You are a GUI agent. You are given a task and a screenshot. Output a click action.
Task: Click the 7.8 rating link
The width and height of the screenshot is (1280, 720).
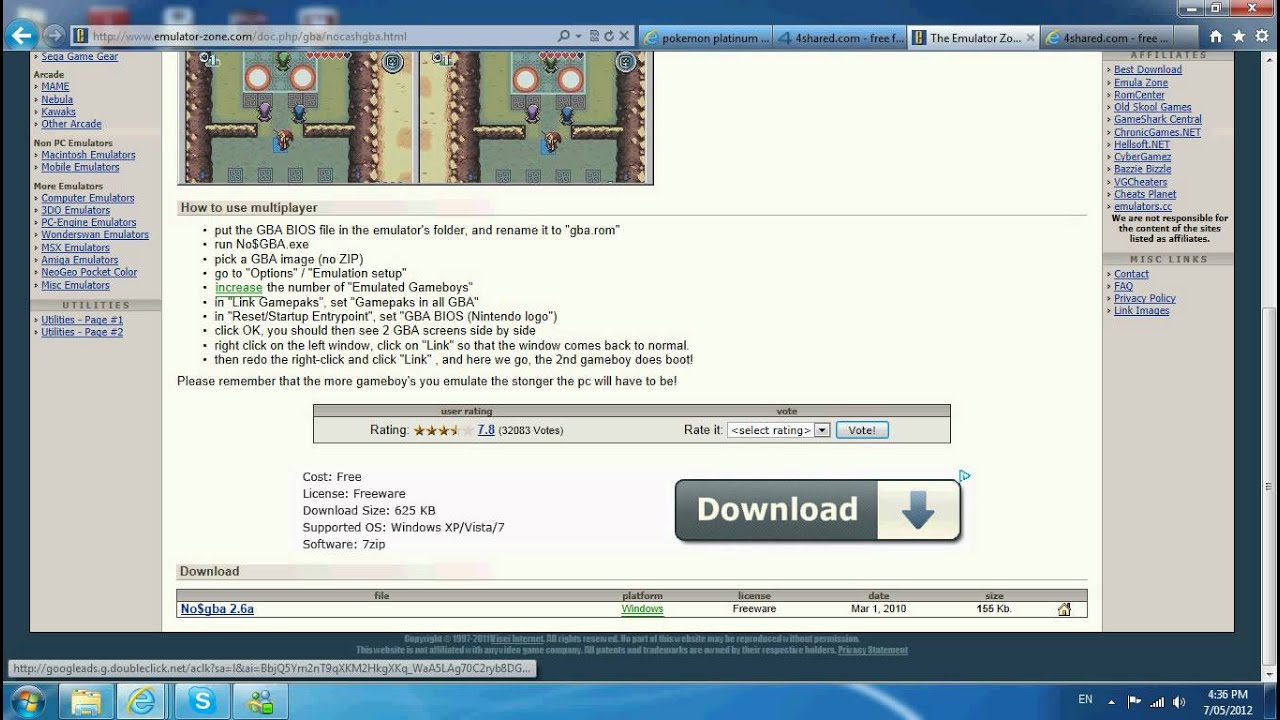tap(486, 430)
